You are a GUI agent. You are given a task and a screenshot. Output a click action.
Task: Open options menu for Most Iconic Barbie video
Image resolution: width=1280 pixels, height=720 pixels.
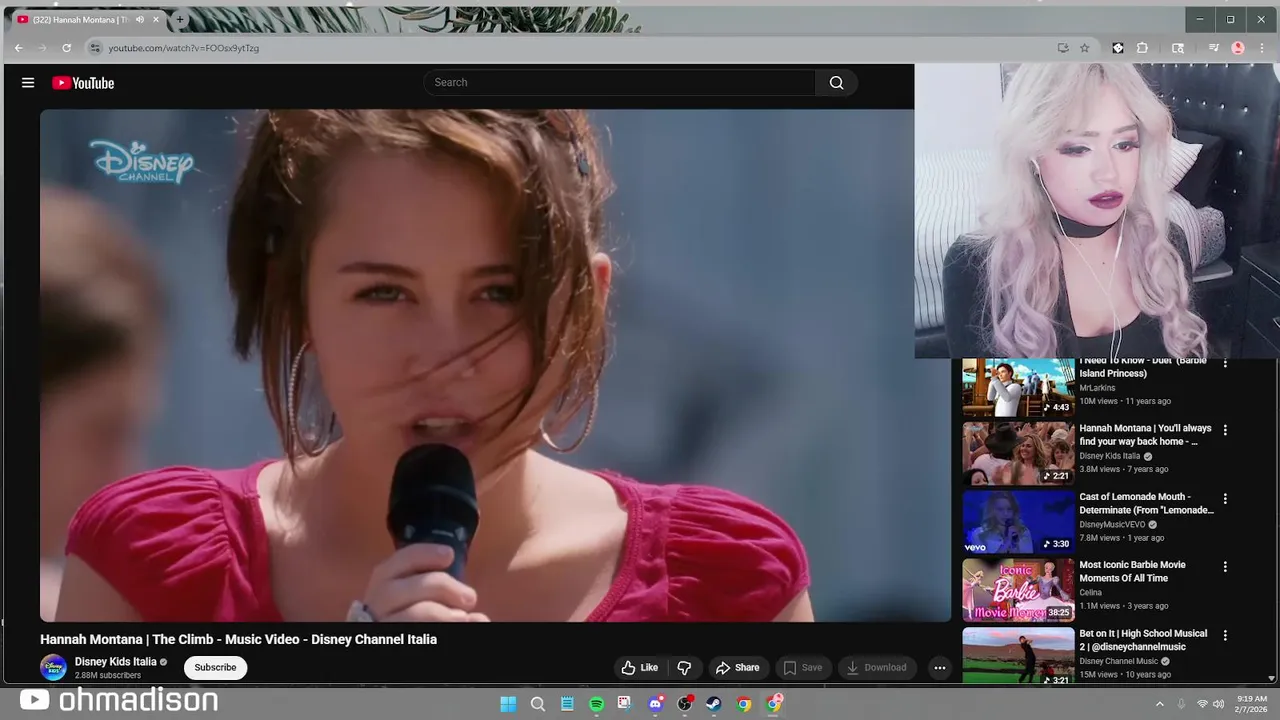(x=1225, y=567)
